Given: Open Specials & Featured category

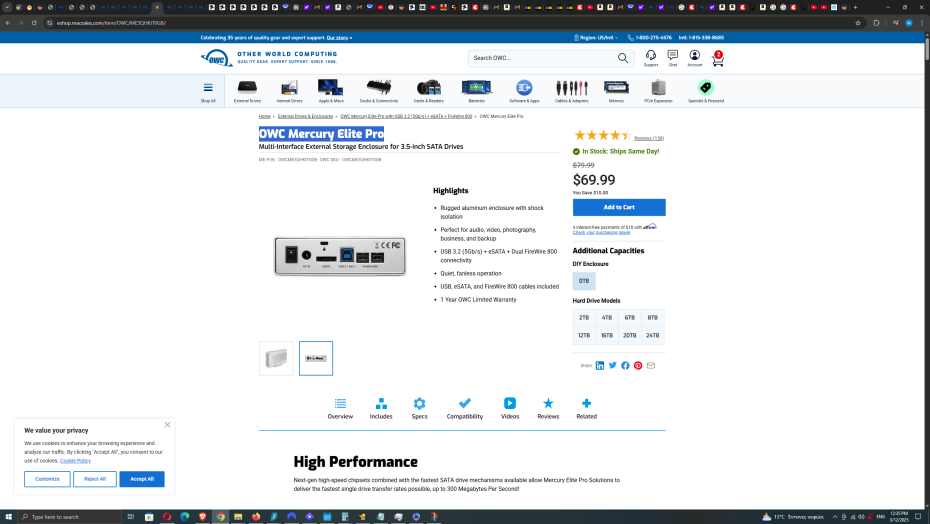Looking at the screenshot, I should [x=706, y=91].
